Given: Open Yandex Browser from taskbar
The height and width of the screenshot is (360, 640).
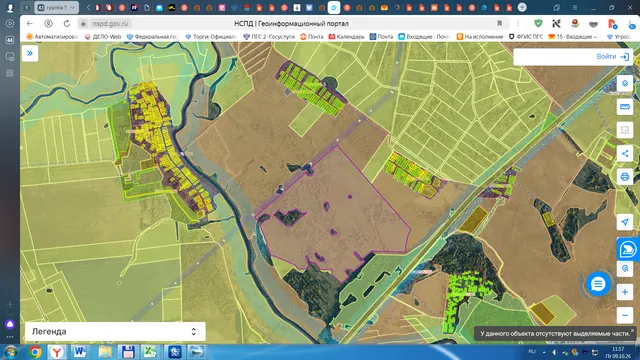Looking at the screenshot, I should point(57,352).
